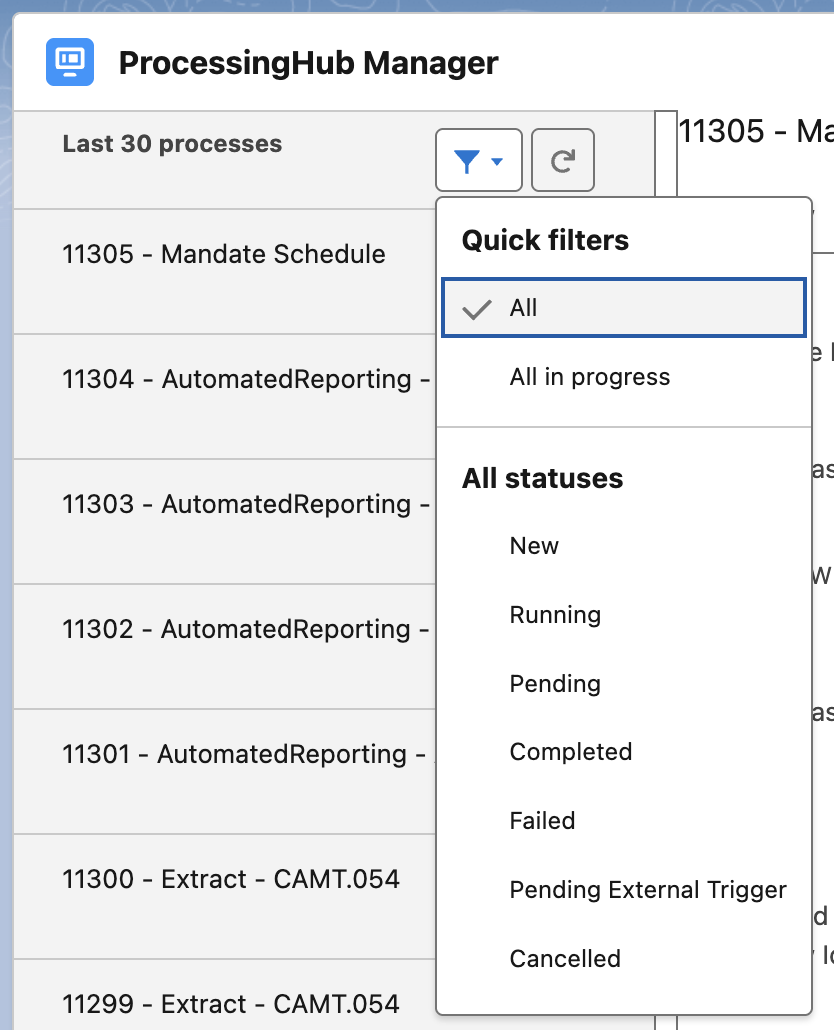Choose Pending External Trigger status

pos(648,889)
